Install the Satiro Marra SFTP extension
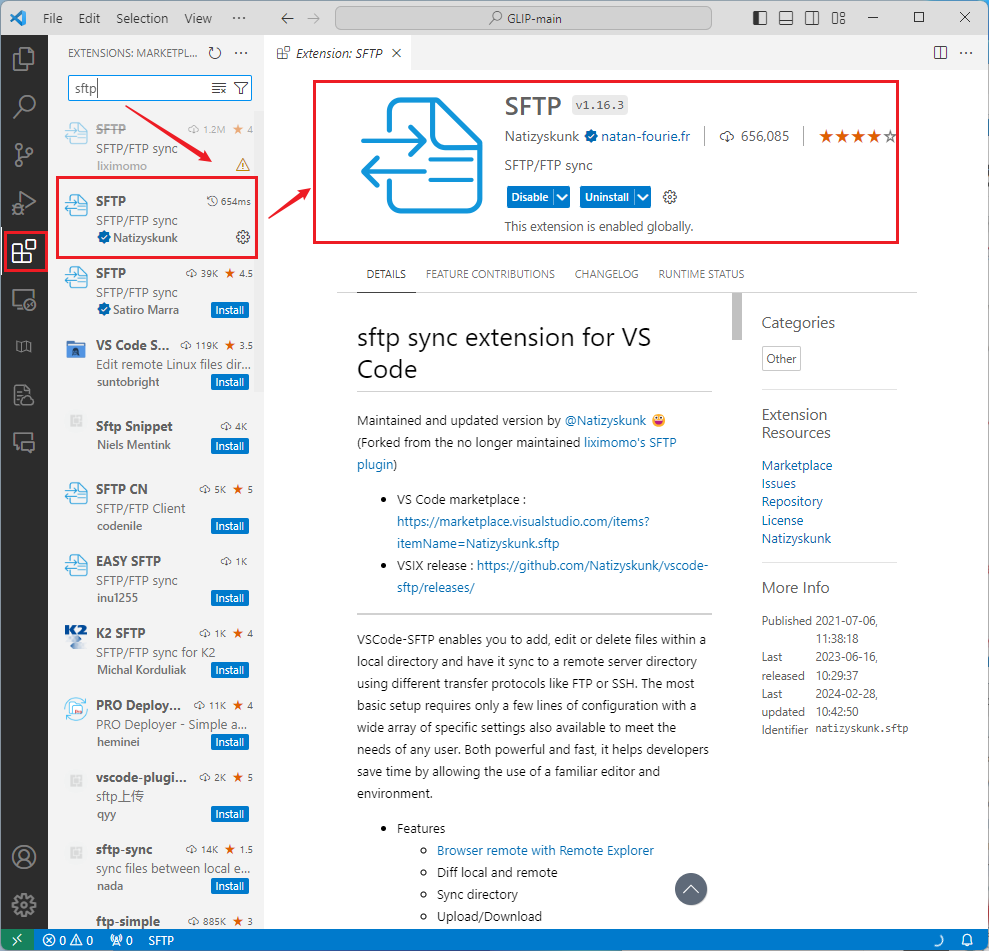The image size is (989, 951). coord(230,310)
